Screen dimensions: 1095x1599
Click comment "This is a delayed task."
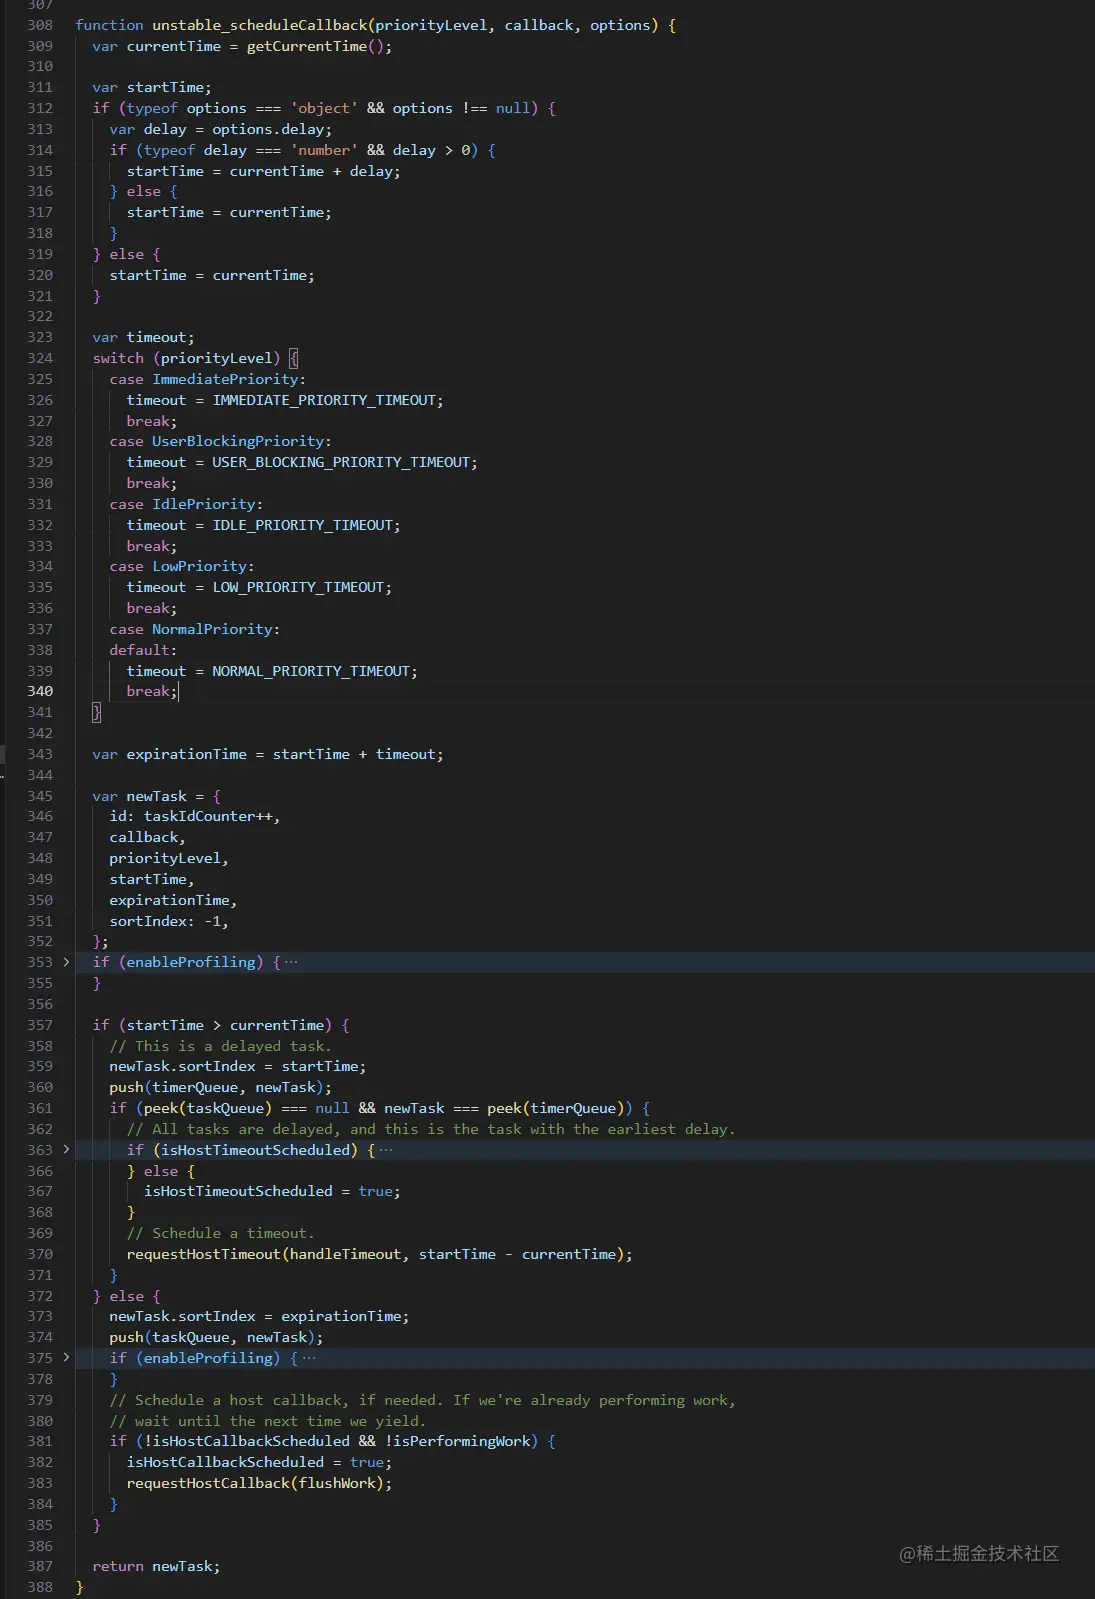click(x=220, y=1046)
